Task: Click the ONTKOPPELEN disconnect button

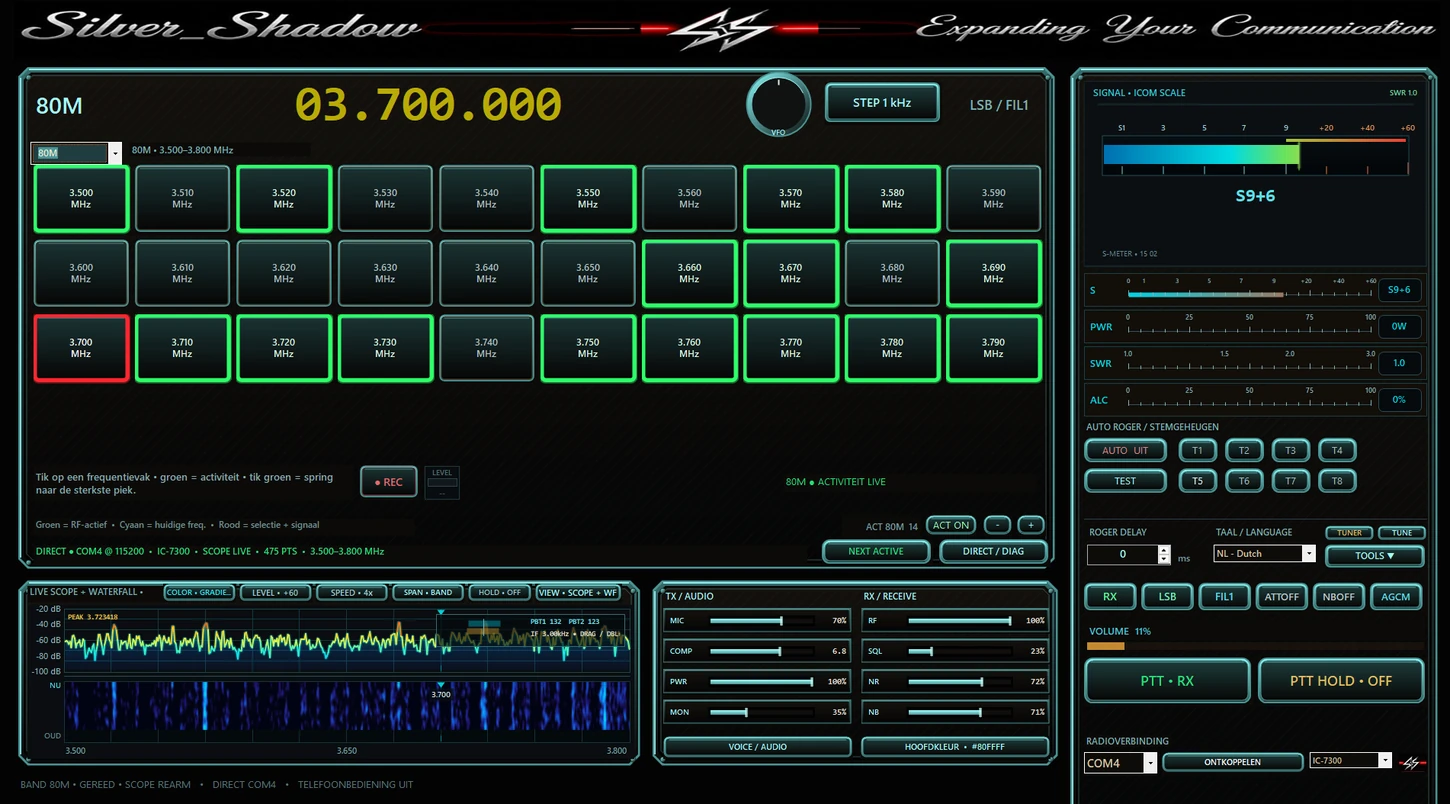Action: 1232,762
